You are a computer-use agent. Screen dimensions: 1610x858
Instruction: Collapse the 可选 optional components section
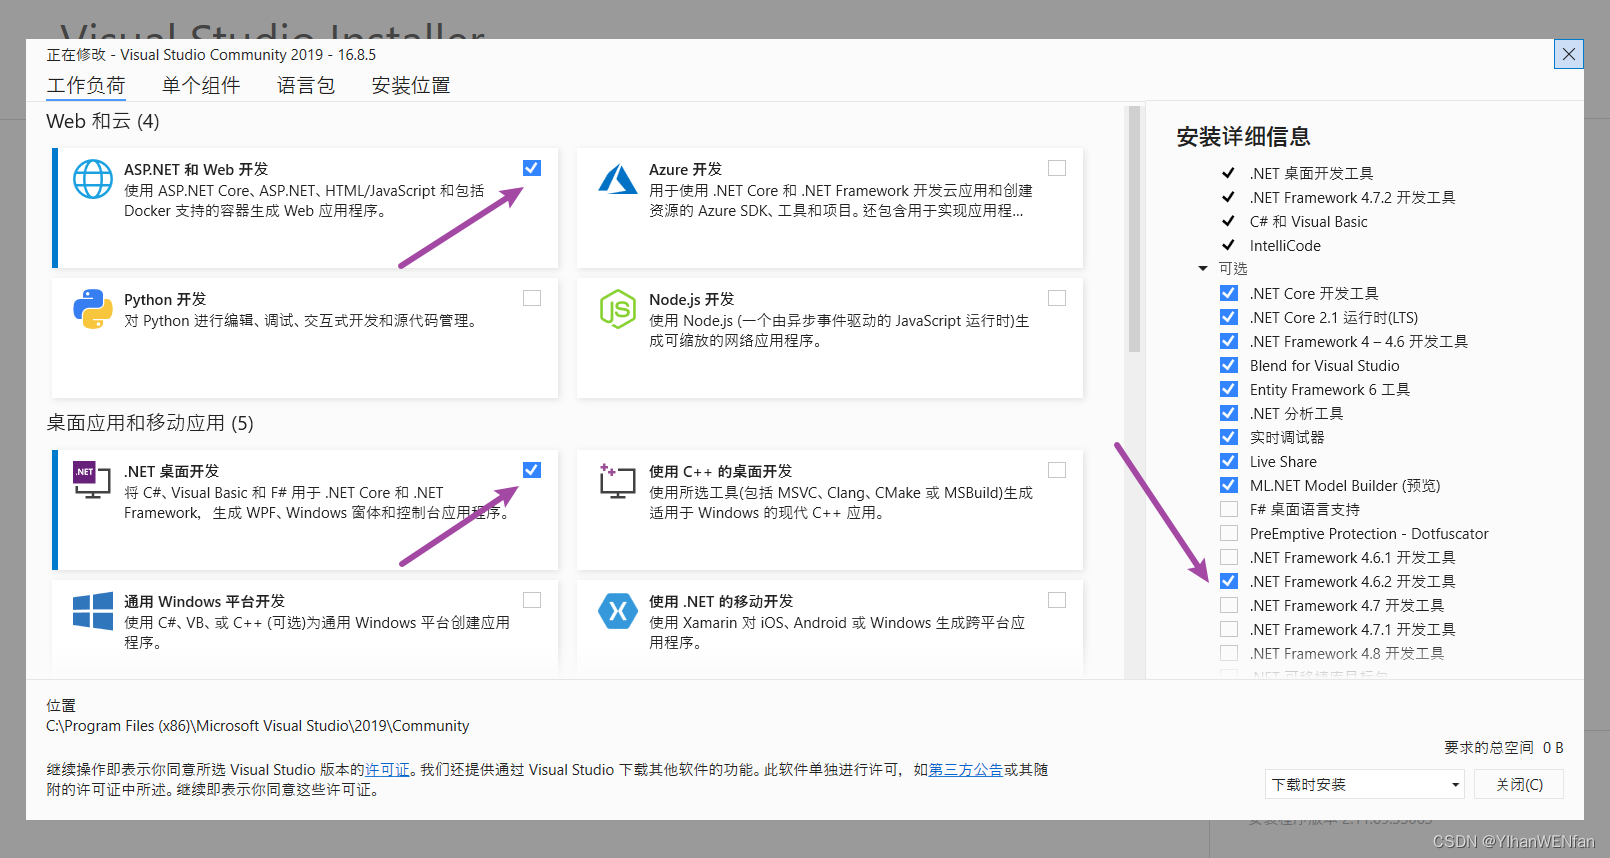click(x=1203, y=268)
